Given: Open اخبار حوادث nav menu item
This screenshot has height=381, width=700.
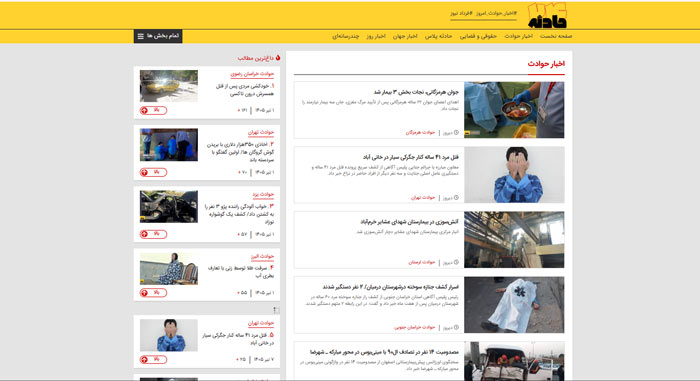Looking at the screenshot, I should point(518,36).
